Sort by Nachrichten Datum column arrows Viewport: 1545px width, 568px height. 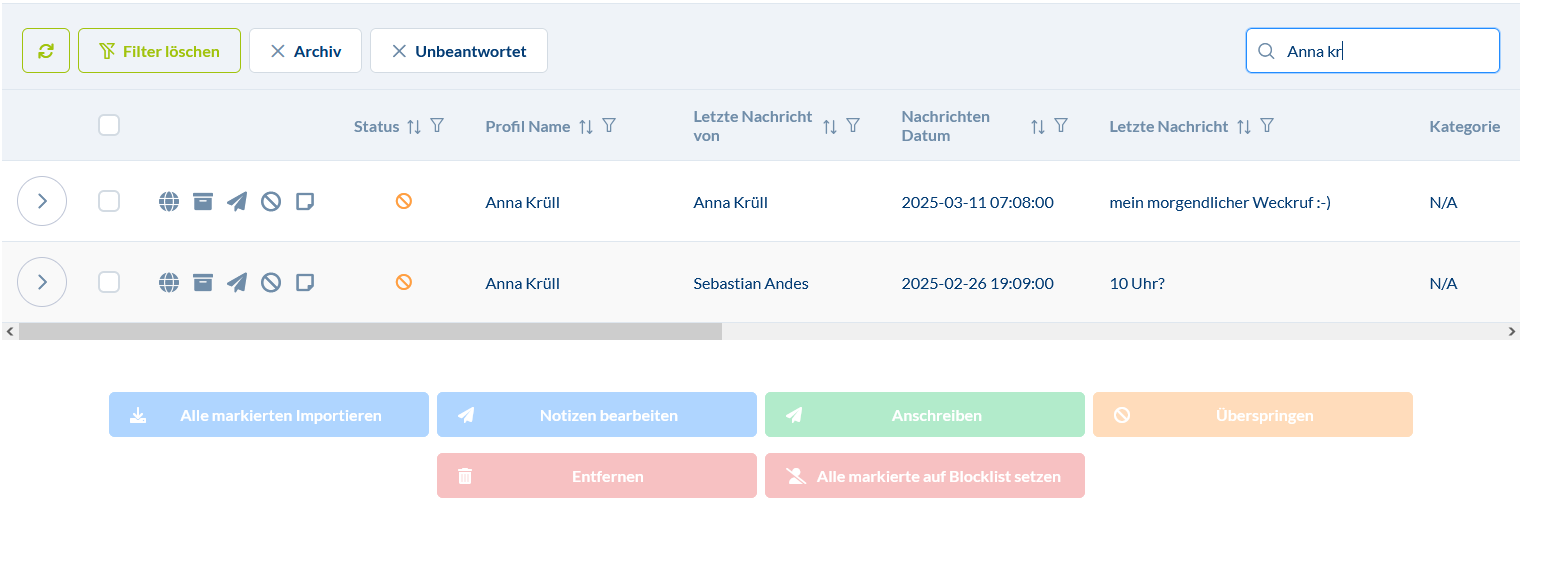1038,126
